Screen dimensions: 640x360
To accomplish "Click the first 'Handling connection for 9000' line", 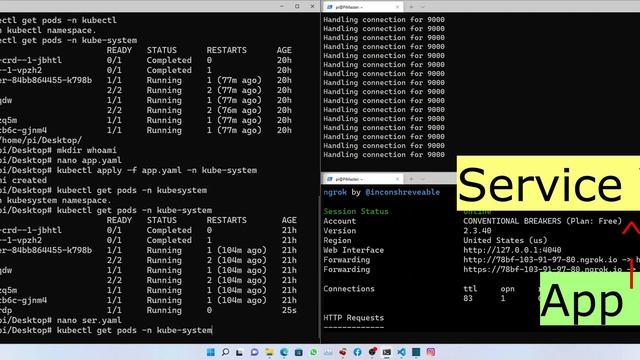I will click(x=384, y=20).
